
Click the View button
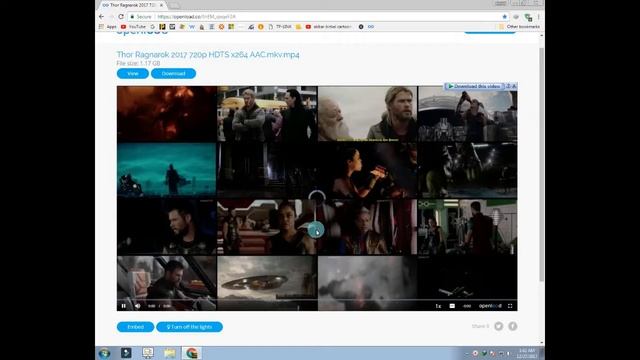[133, 73]
